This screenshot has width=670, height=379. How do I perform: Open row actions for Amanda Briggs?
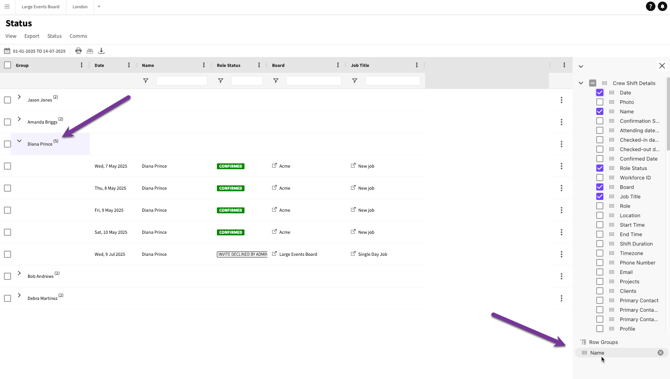[561, 122]
